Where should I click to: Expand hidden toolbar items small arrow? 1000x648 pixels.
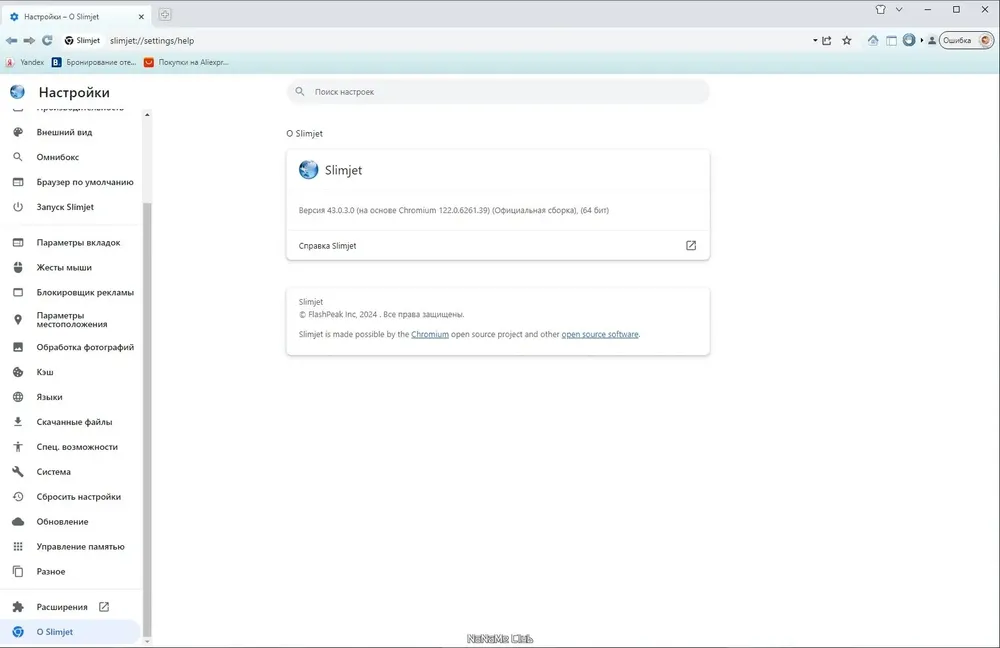click(x=922, y=40)
